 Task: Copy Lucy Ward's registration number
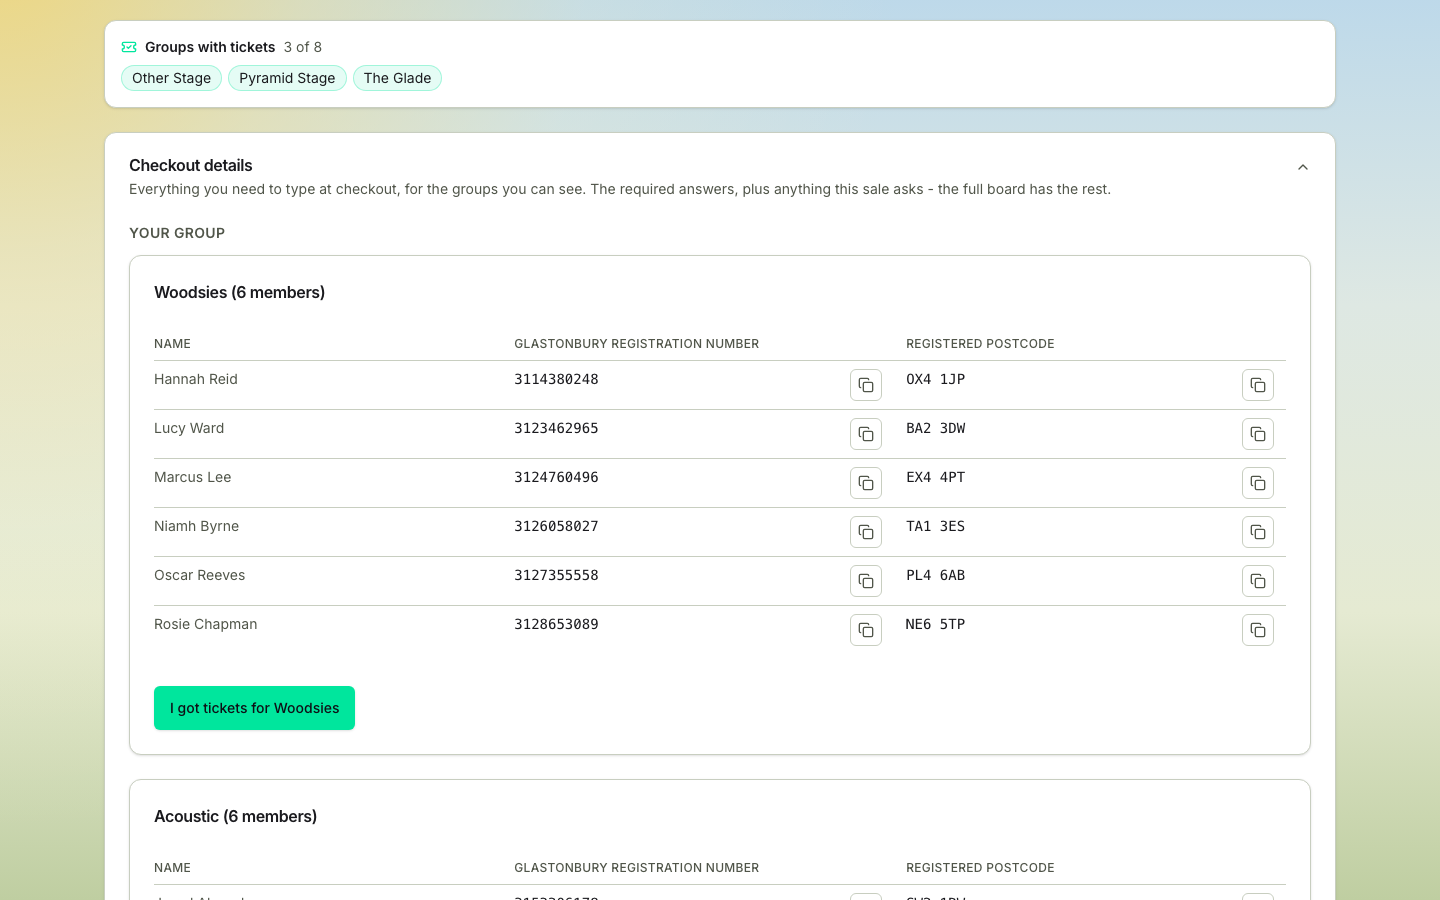click(866, 434)
